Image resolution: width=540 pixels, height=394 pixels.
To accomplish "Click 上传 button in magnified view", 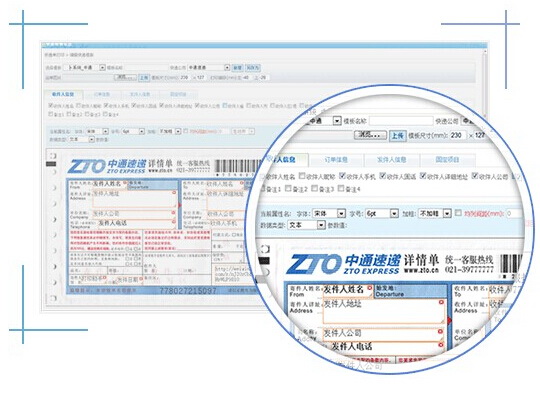I will coord(397,135).
